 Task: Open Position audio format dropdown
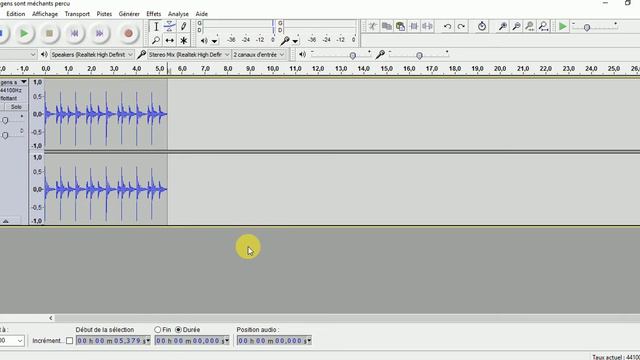coord(309,340)
